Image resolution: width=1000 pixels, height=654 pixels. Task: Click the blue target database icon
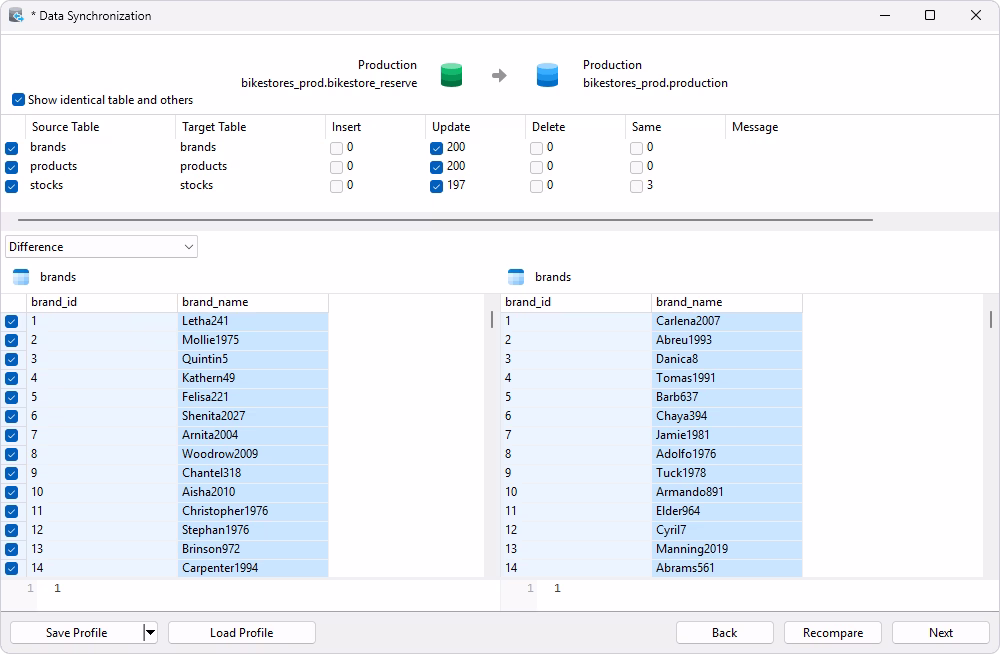coord(547,75)
